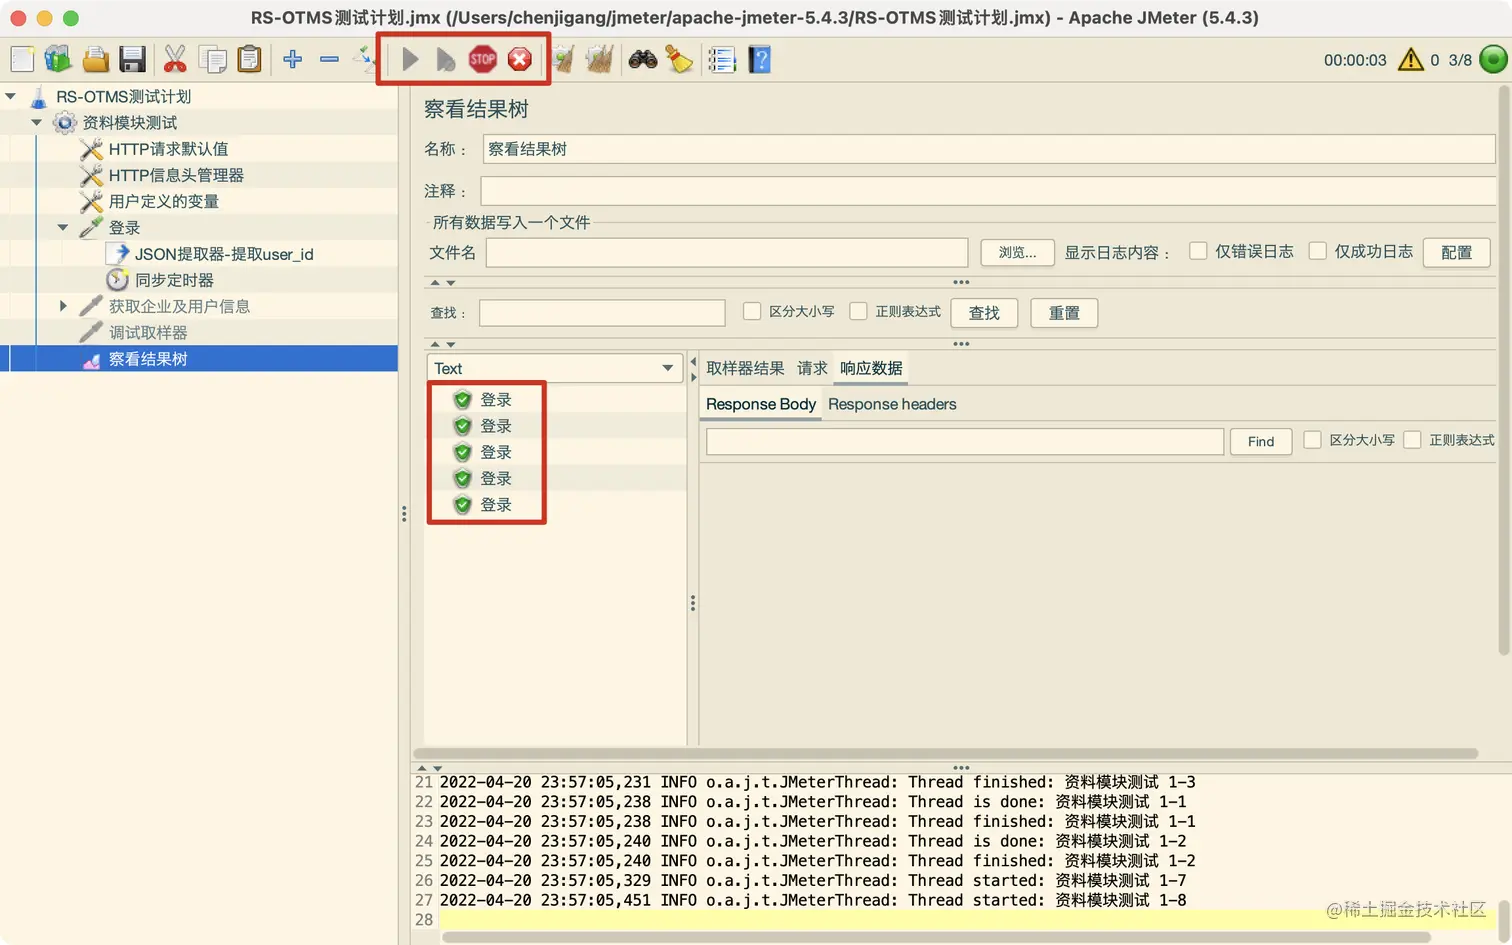This screenshot has width=1512, height=945.
Task: Collapse the 登录 sampler tree node
Action: pyautogui.click(x=63, y=227)
